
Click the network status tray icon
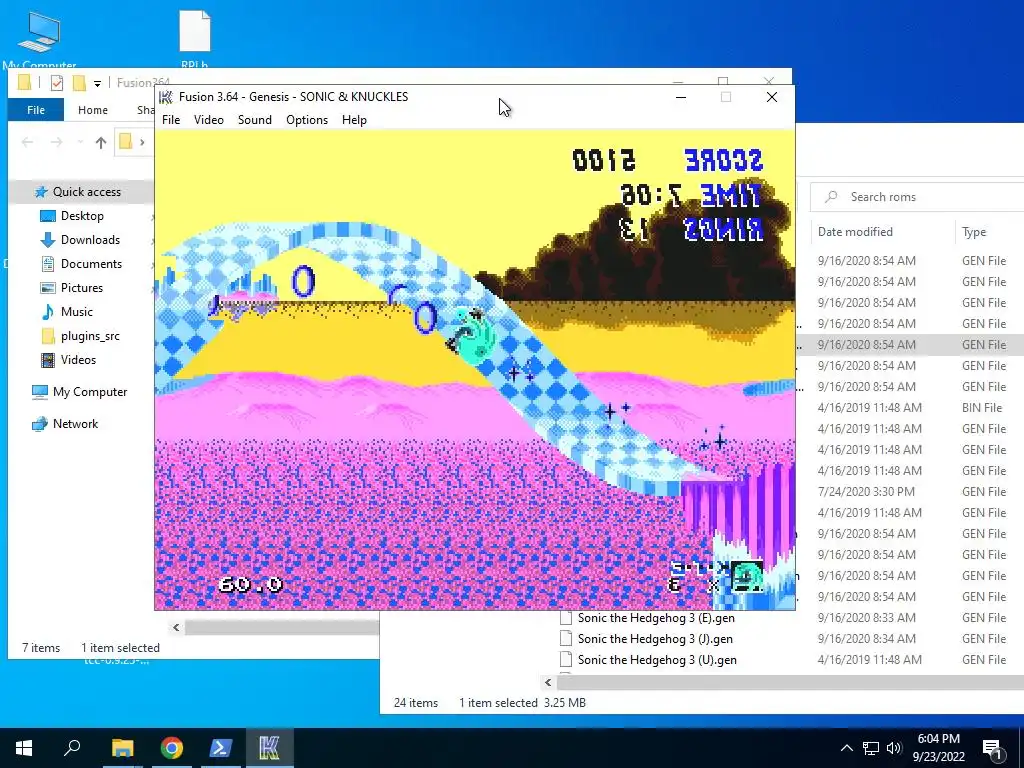[871, 748]
